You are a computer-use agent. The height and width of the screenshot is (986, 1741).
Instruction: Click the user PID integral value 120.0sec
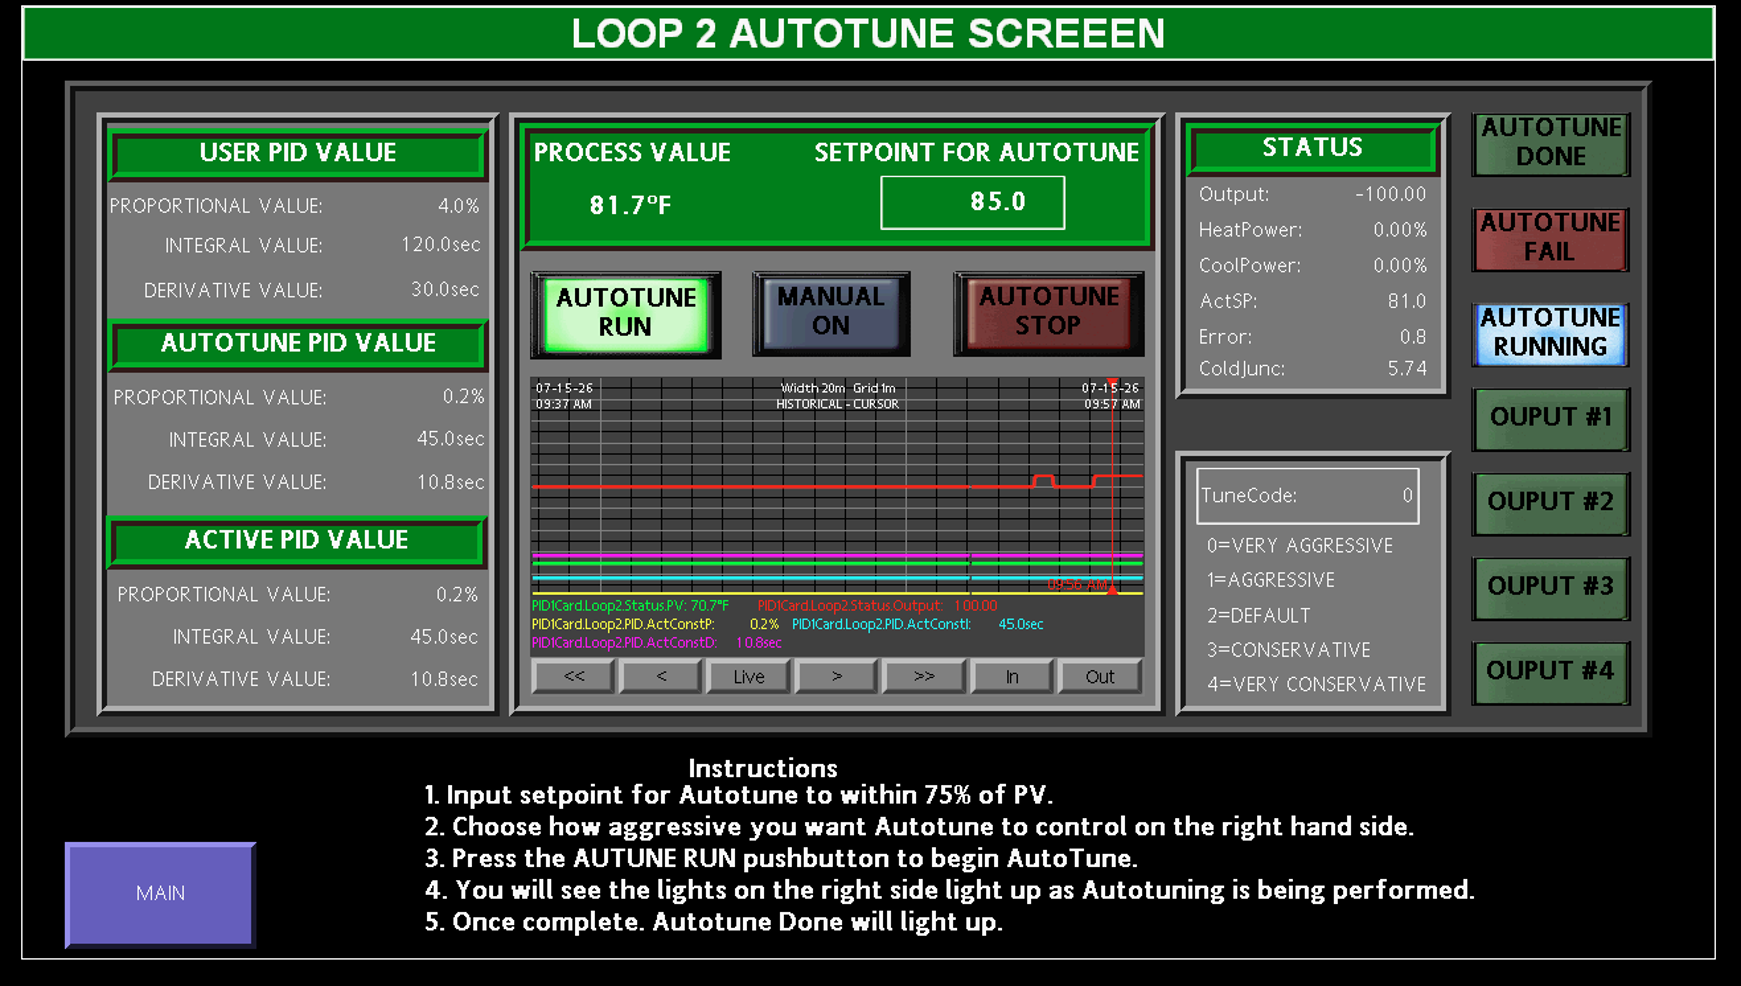441,244
